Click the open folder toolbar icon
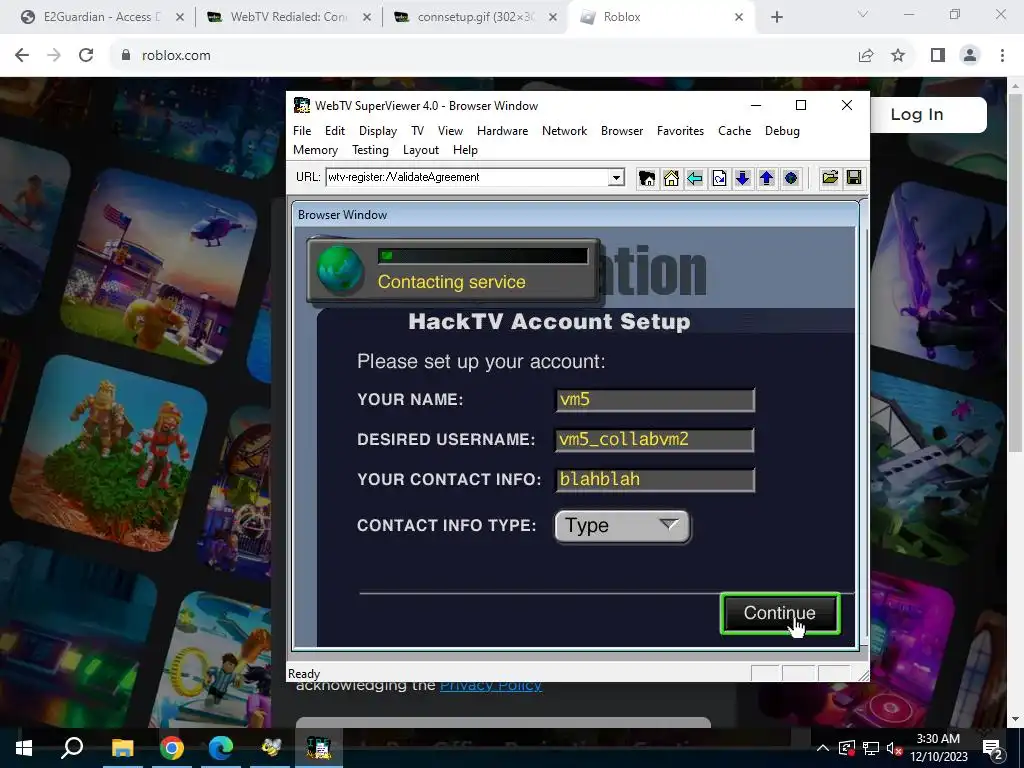 829,178
